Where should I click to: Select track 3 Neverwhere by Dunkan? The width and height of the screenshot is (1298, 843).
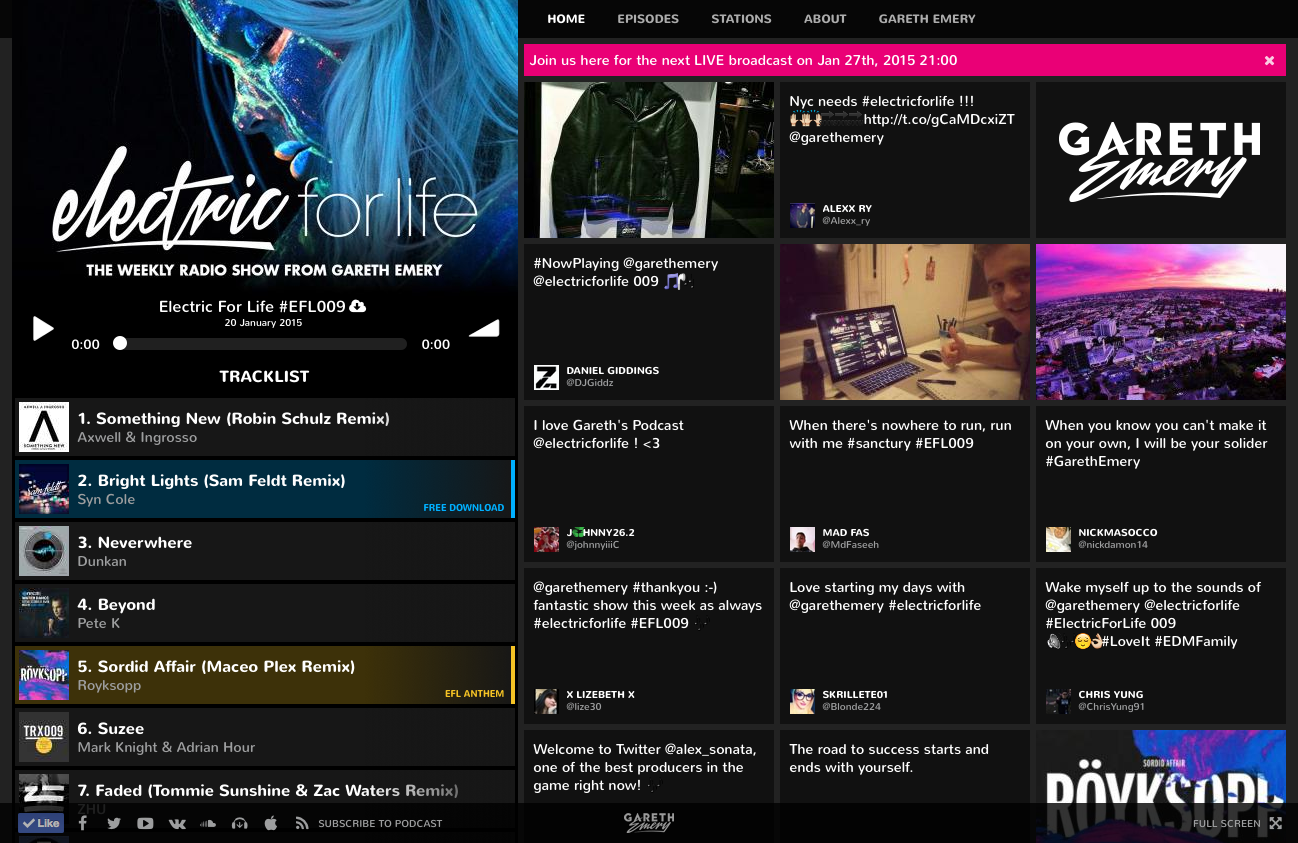[x=265, y=551]
